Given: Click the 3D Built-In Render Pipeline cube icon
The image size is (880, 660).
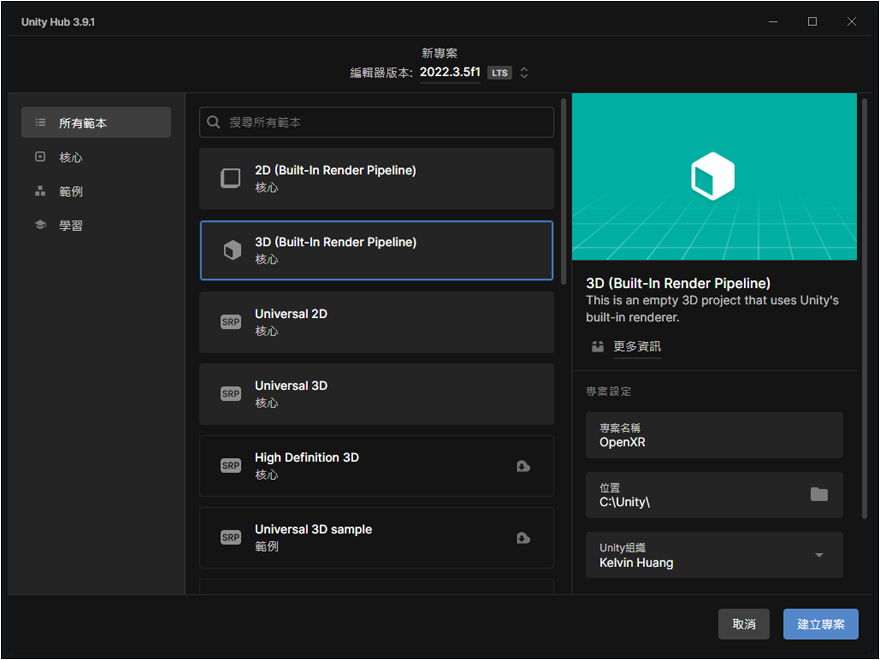Looking at the screenshot, I should 232,250.
